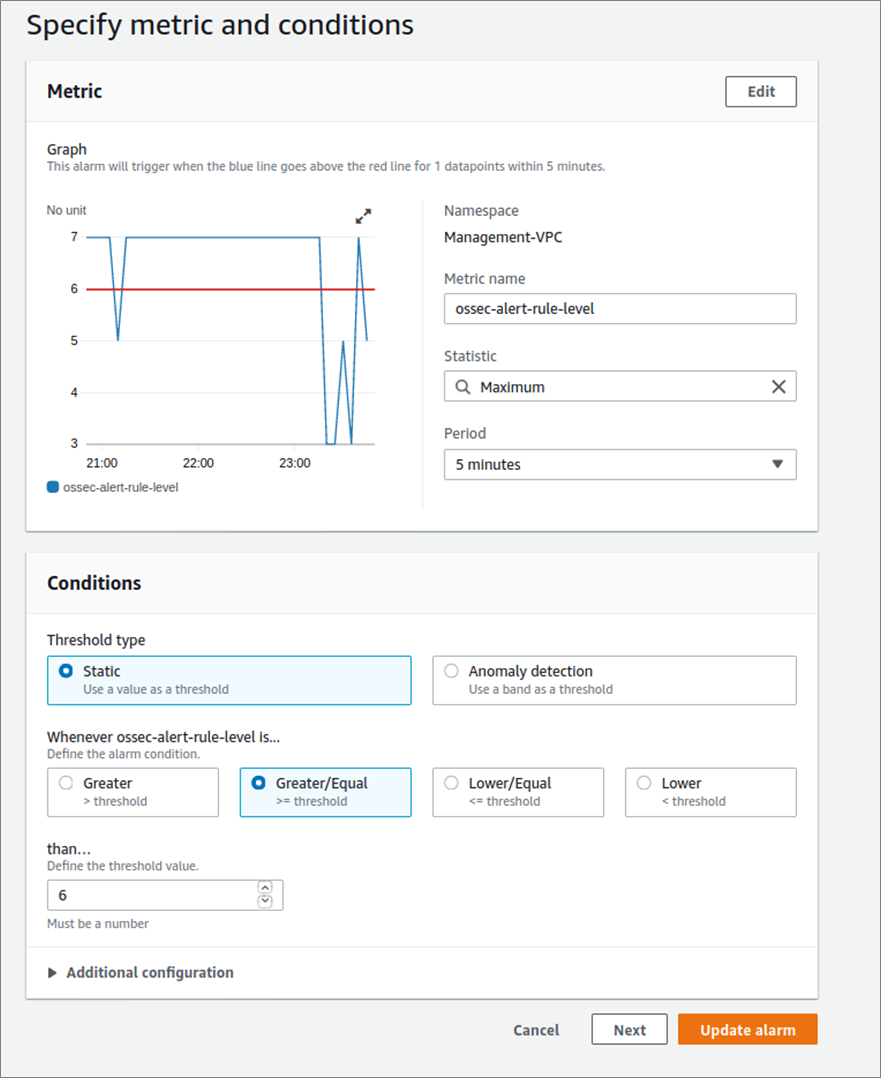Choose the Lower than threshold condition

(710, 792)
